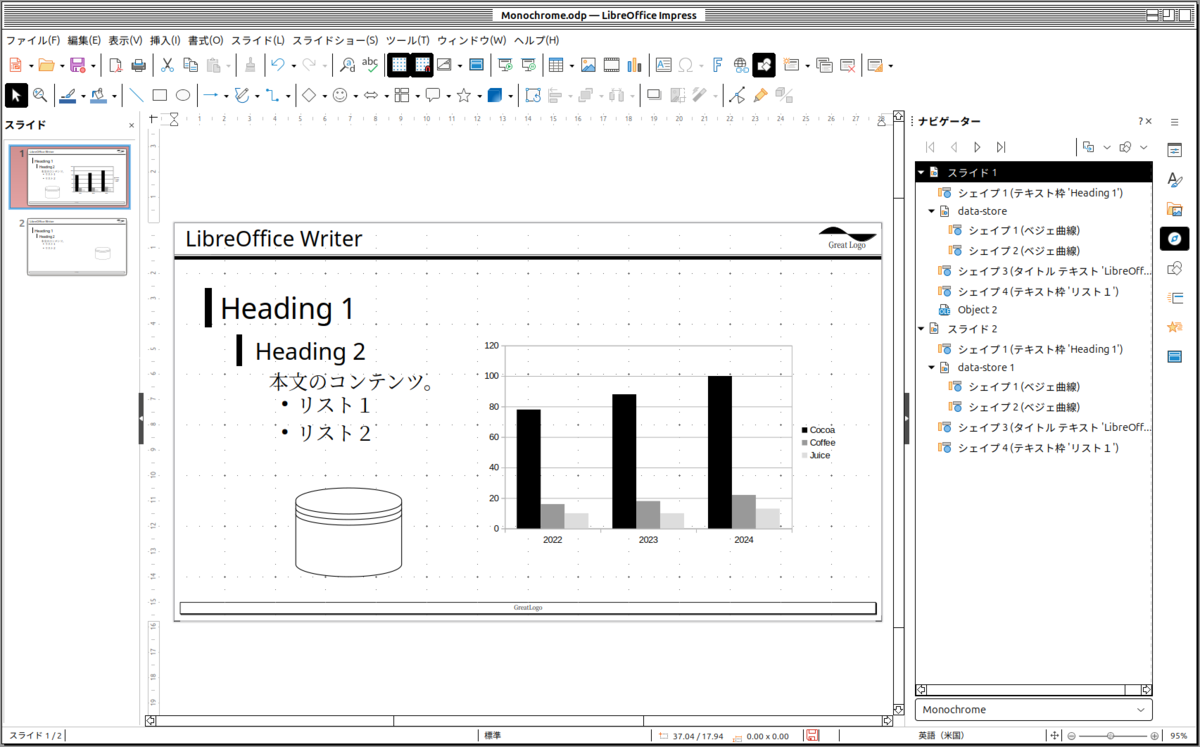Screen dimensions: 1200x747
Task: Open the ツール(T) menu
Action: pyautogui.click(x=408, y=40)
